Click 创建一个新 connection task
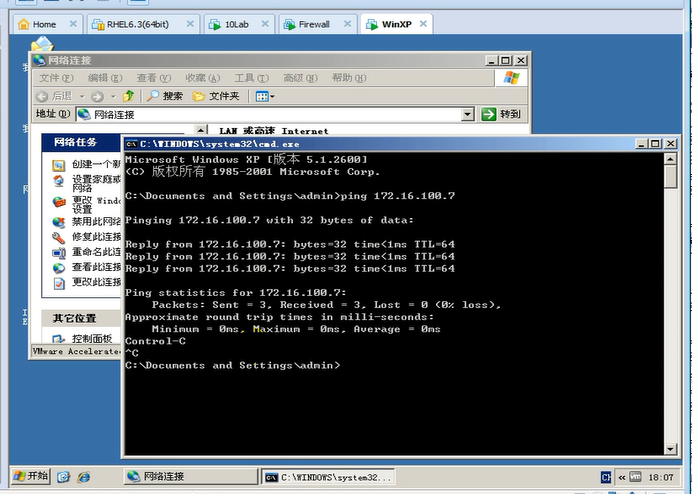This screenshot has height=494, width=692. pos(96,164)
